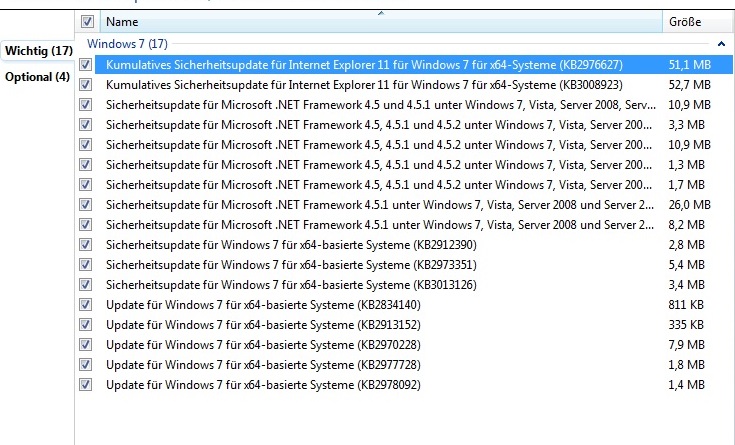Switch to the Wichtig (17) tab
Image resolution: width=735 pixels, height=445 pixels.
click(x=39, y=51)
